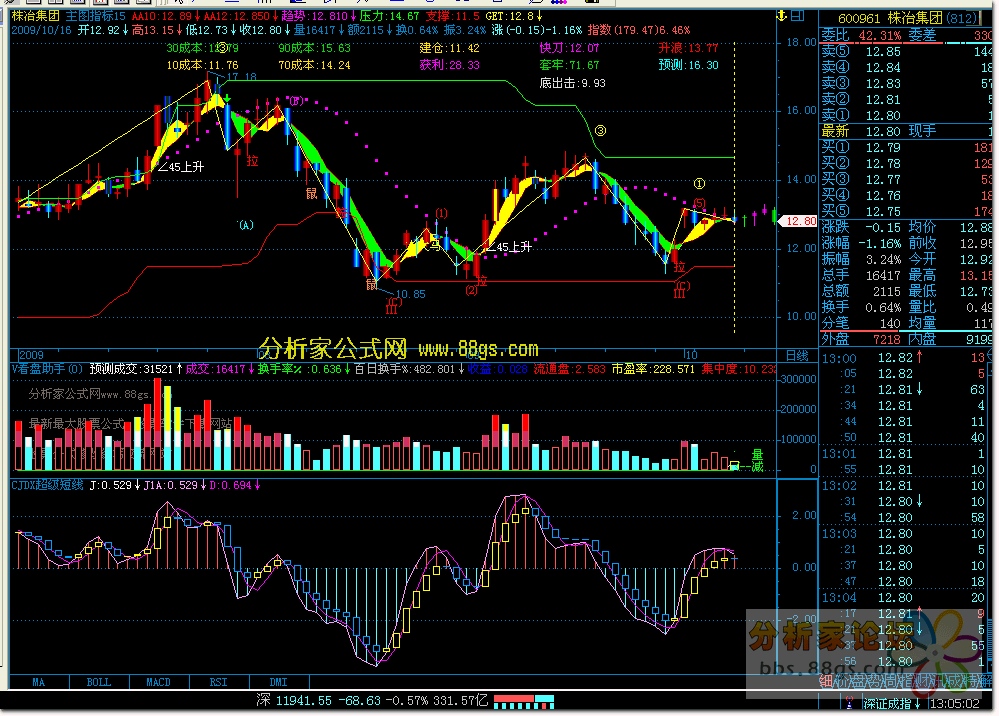
Task: Click the 13:02 12.81 tick row
Action: [905, 486]
